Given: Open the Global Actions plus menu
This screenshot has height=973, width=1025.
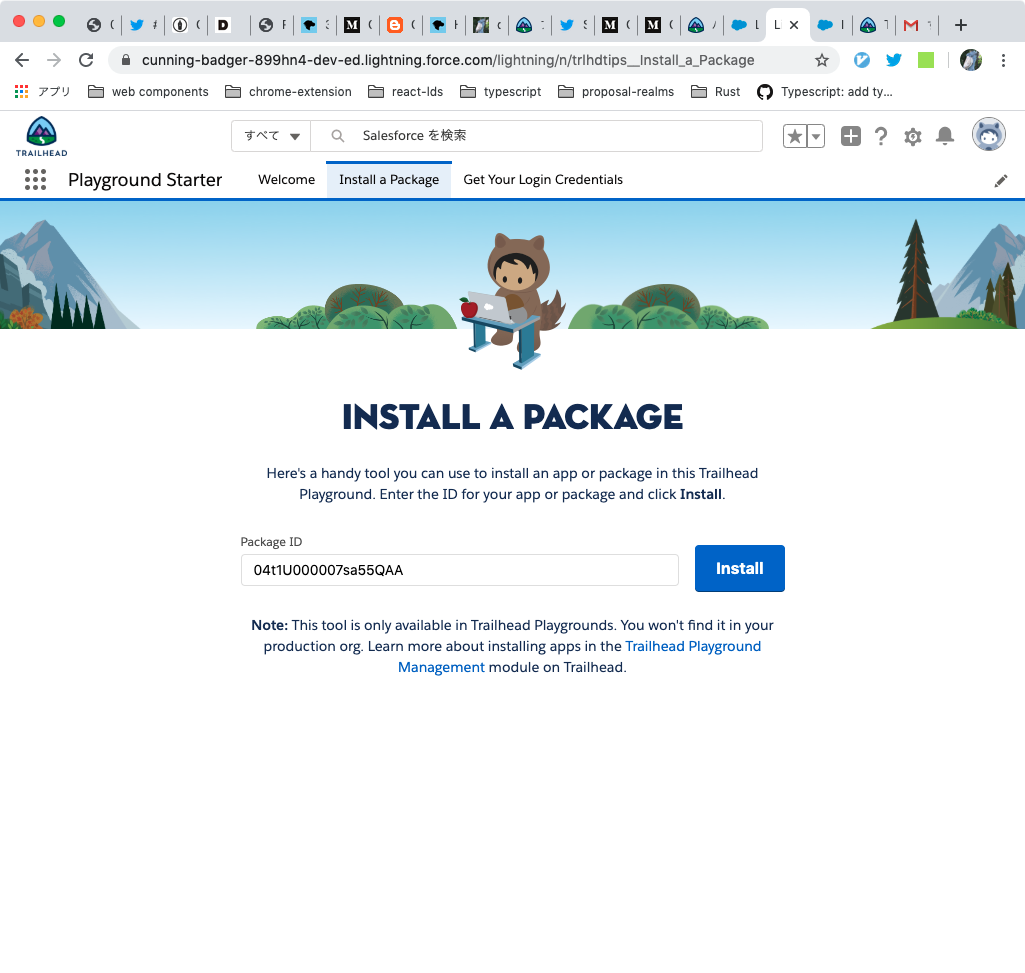Looking at the screenshot, I should coord(850,136).
